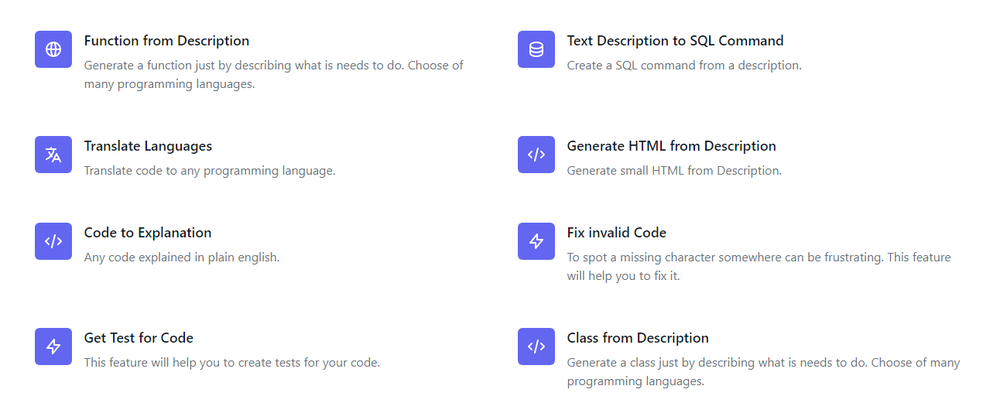Click 'Any code explained in plain english' text
The image size is (1000, 402).
[182, 257]
